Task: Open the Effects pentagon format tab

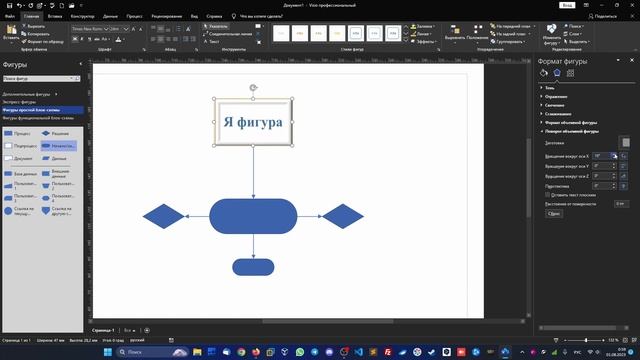Action: pyautogui.click(x=557, y=73)
